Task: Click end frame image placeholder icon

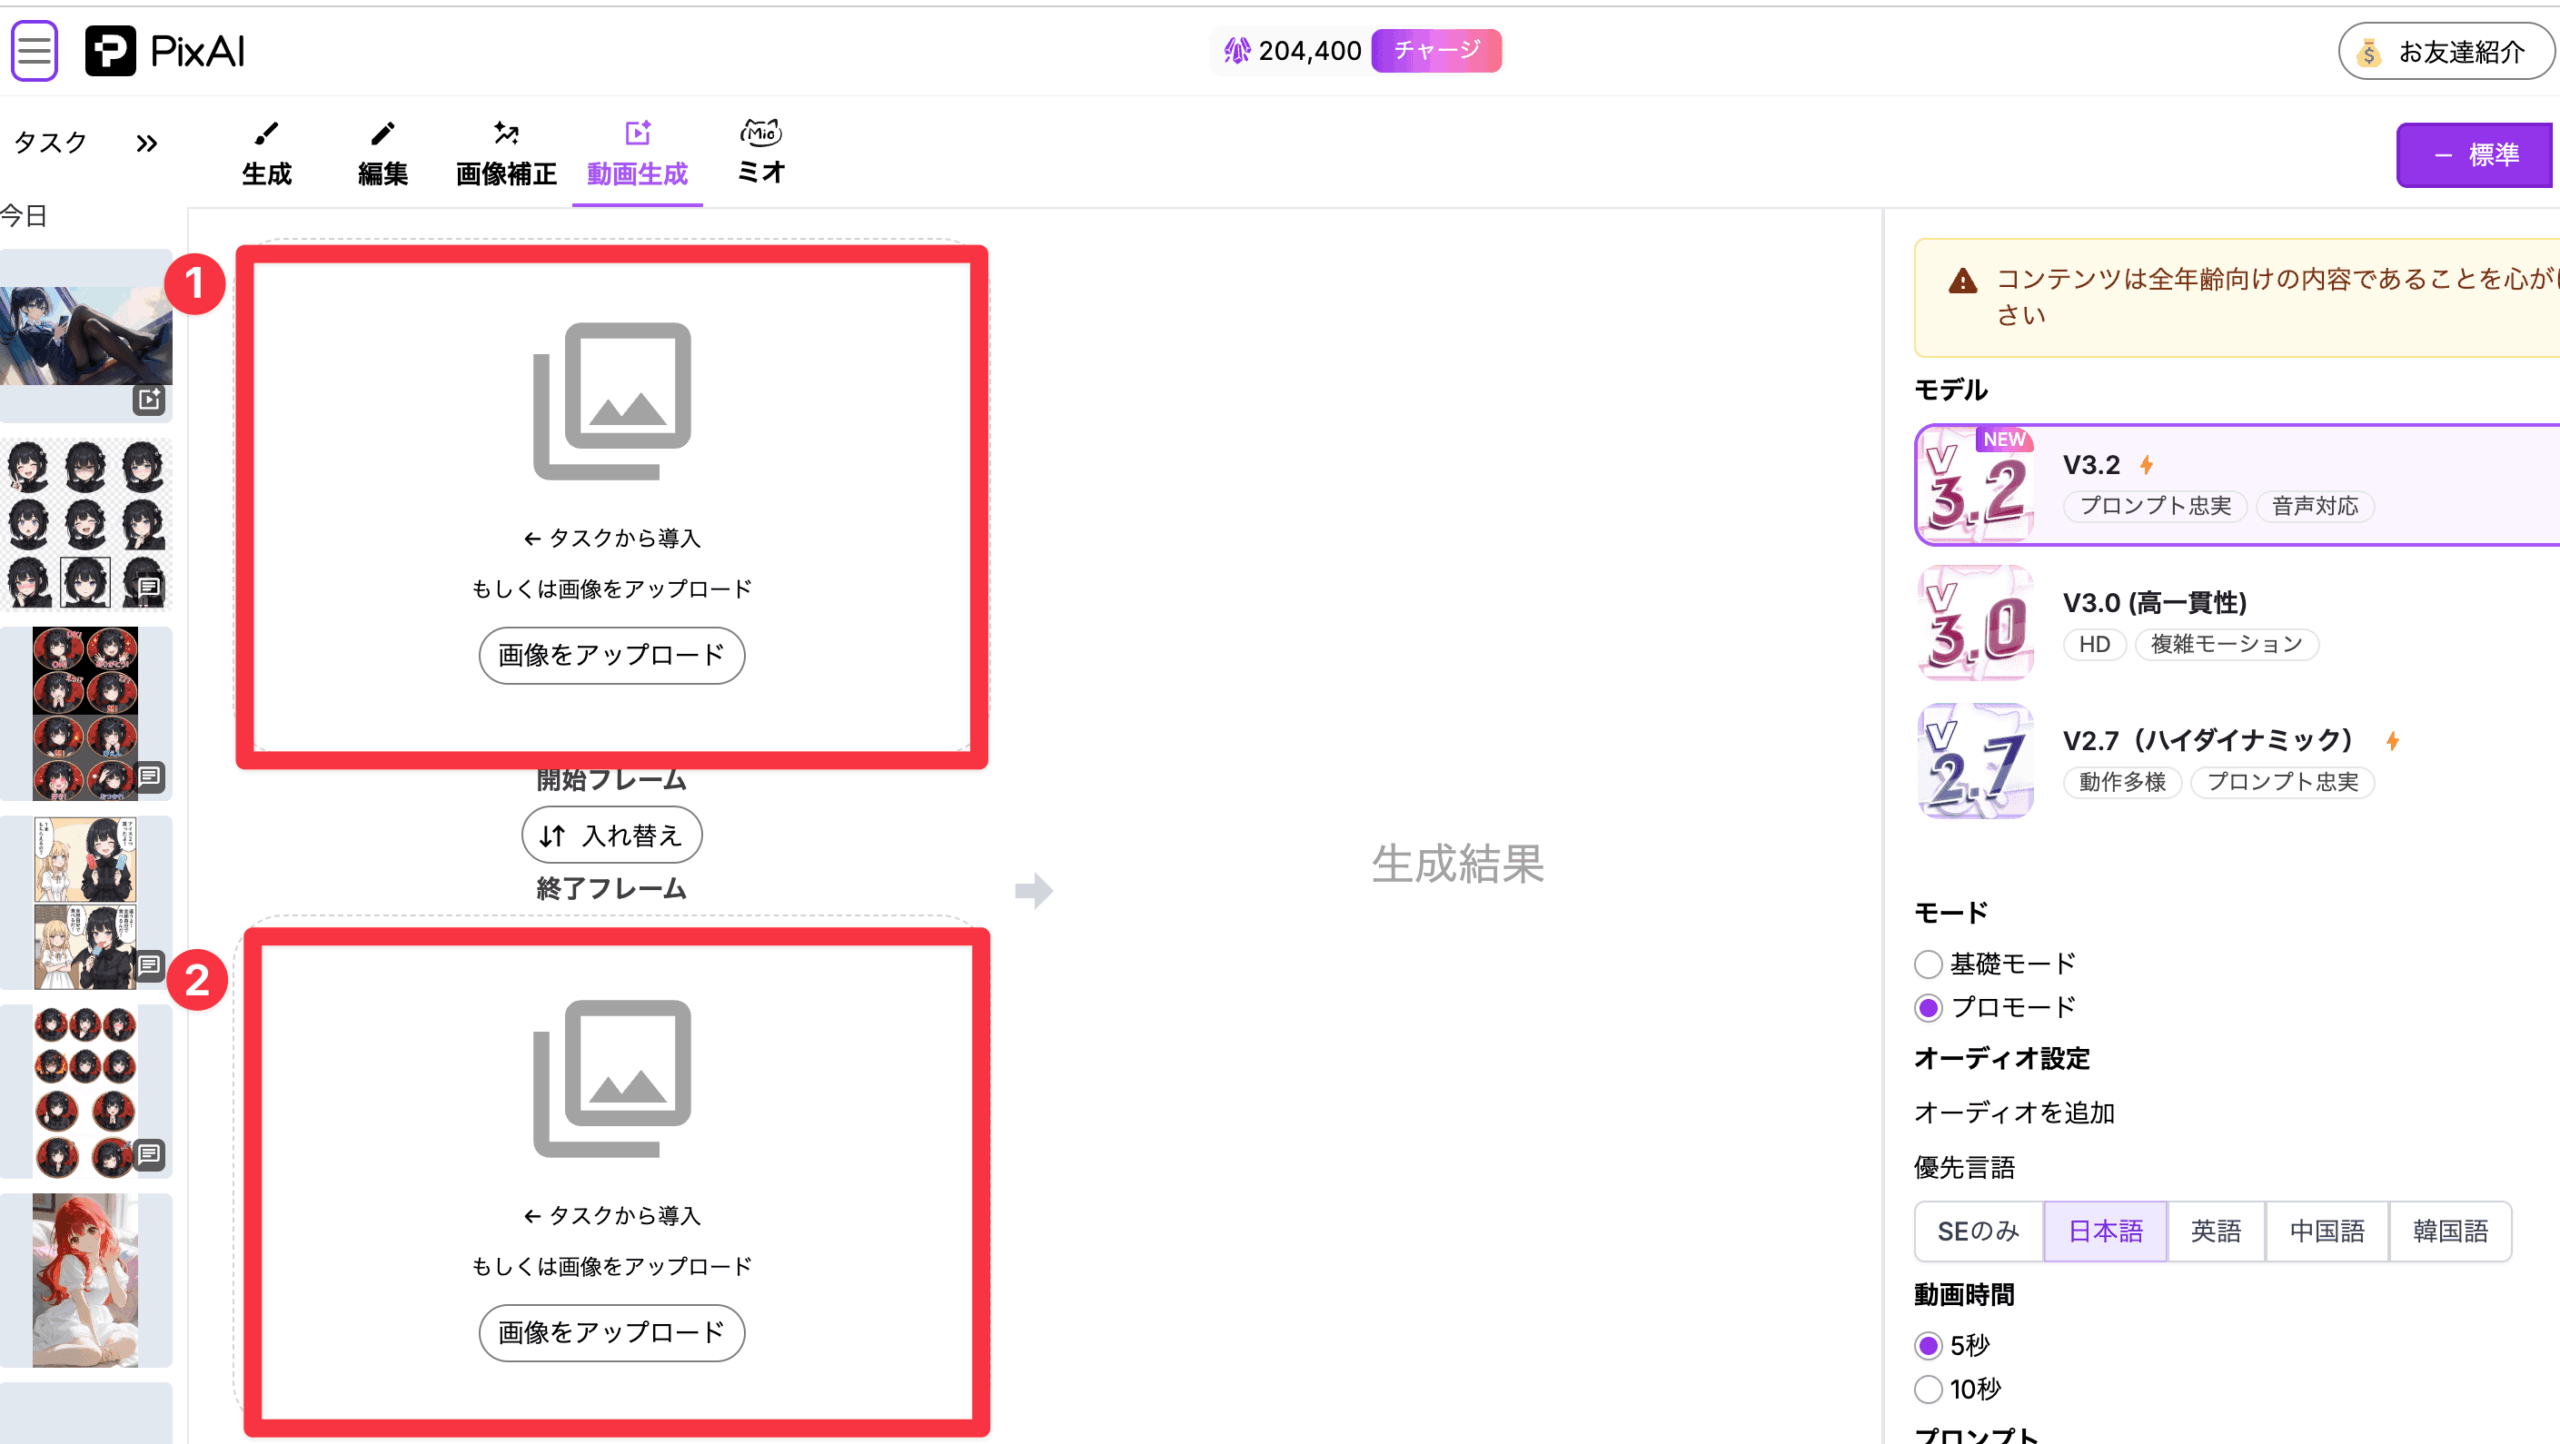Action: (x=612, y=1078)
